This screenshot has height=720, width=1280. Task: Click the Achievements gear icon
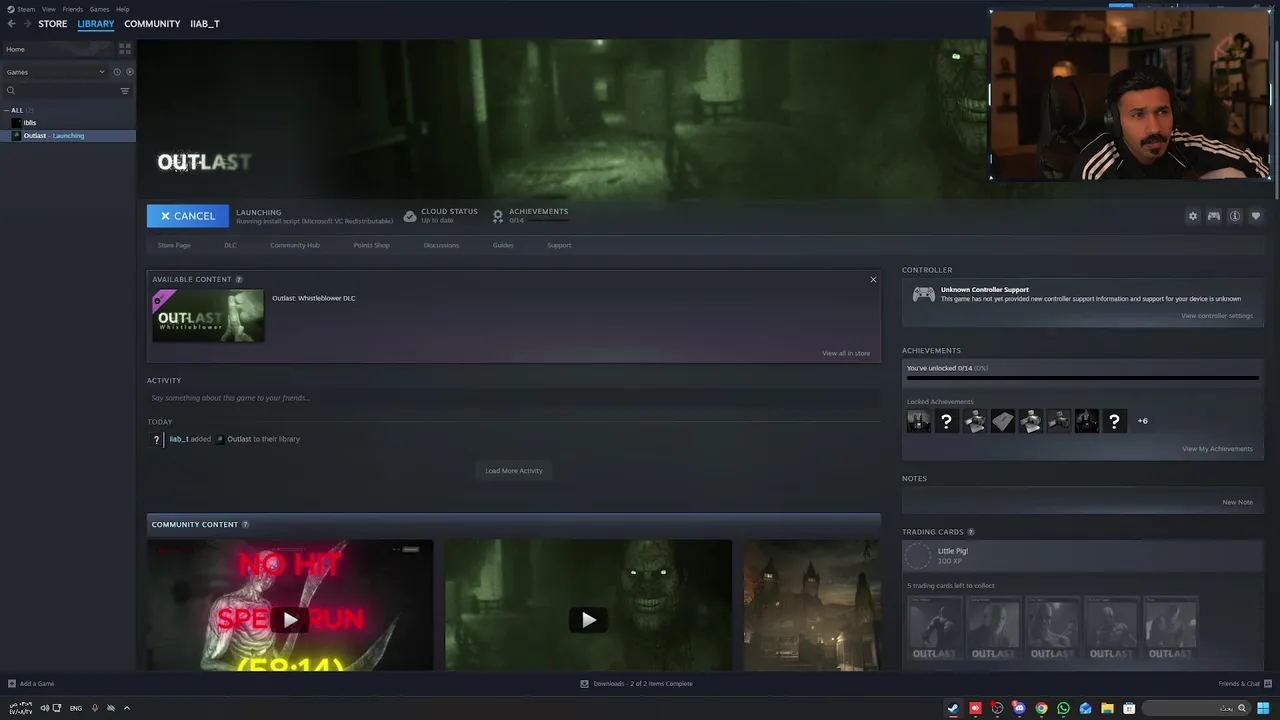click(497, 216)
